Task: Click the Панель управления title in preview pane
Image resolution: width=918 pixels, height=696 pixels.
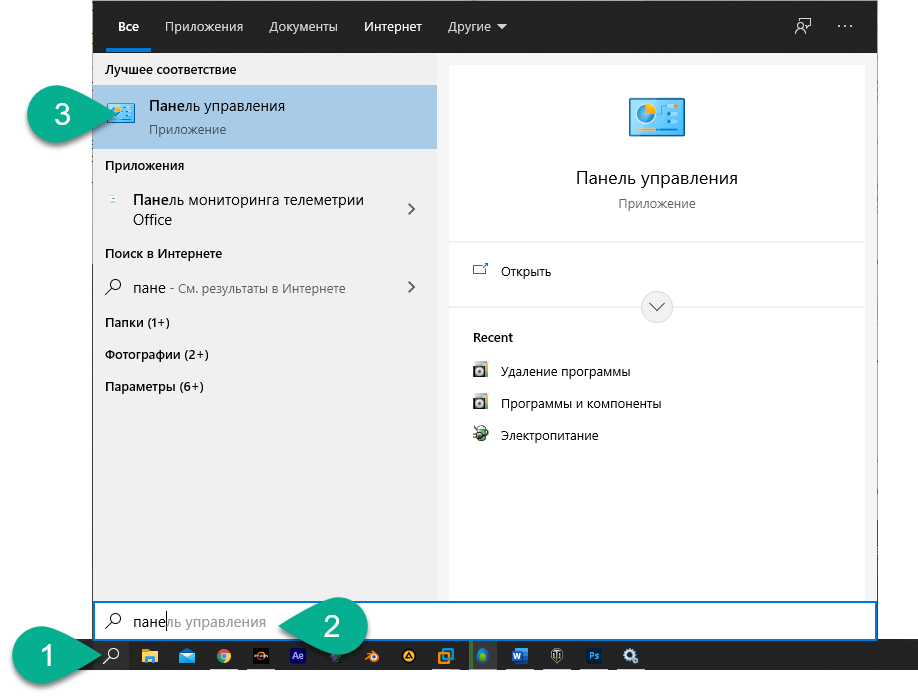Action: point(657,178)
